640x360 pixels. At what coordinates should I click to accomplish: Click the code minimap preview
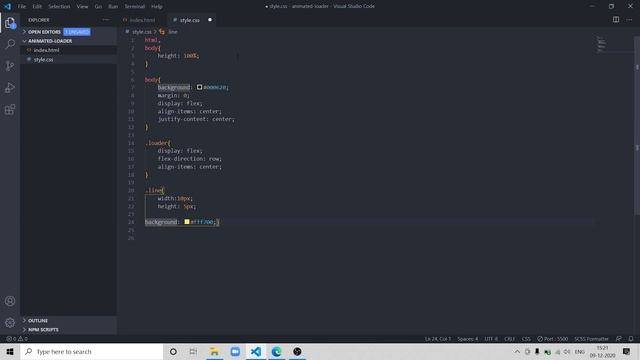tap(601, 44)
